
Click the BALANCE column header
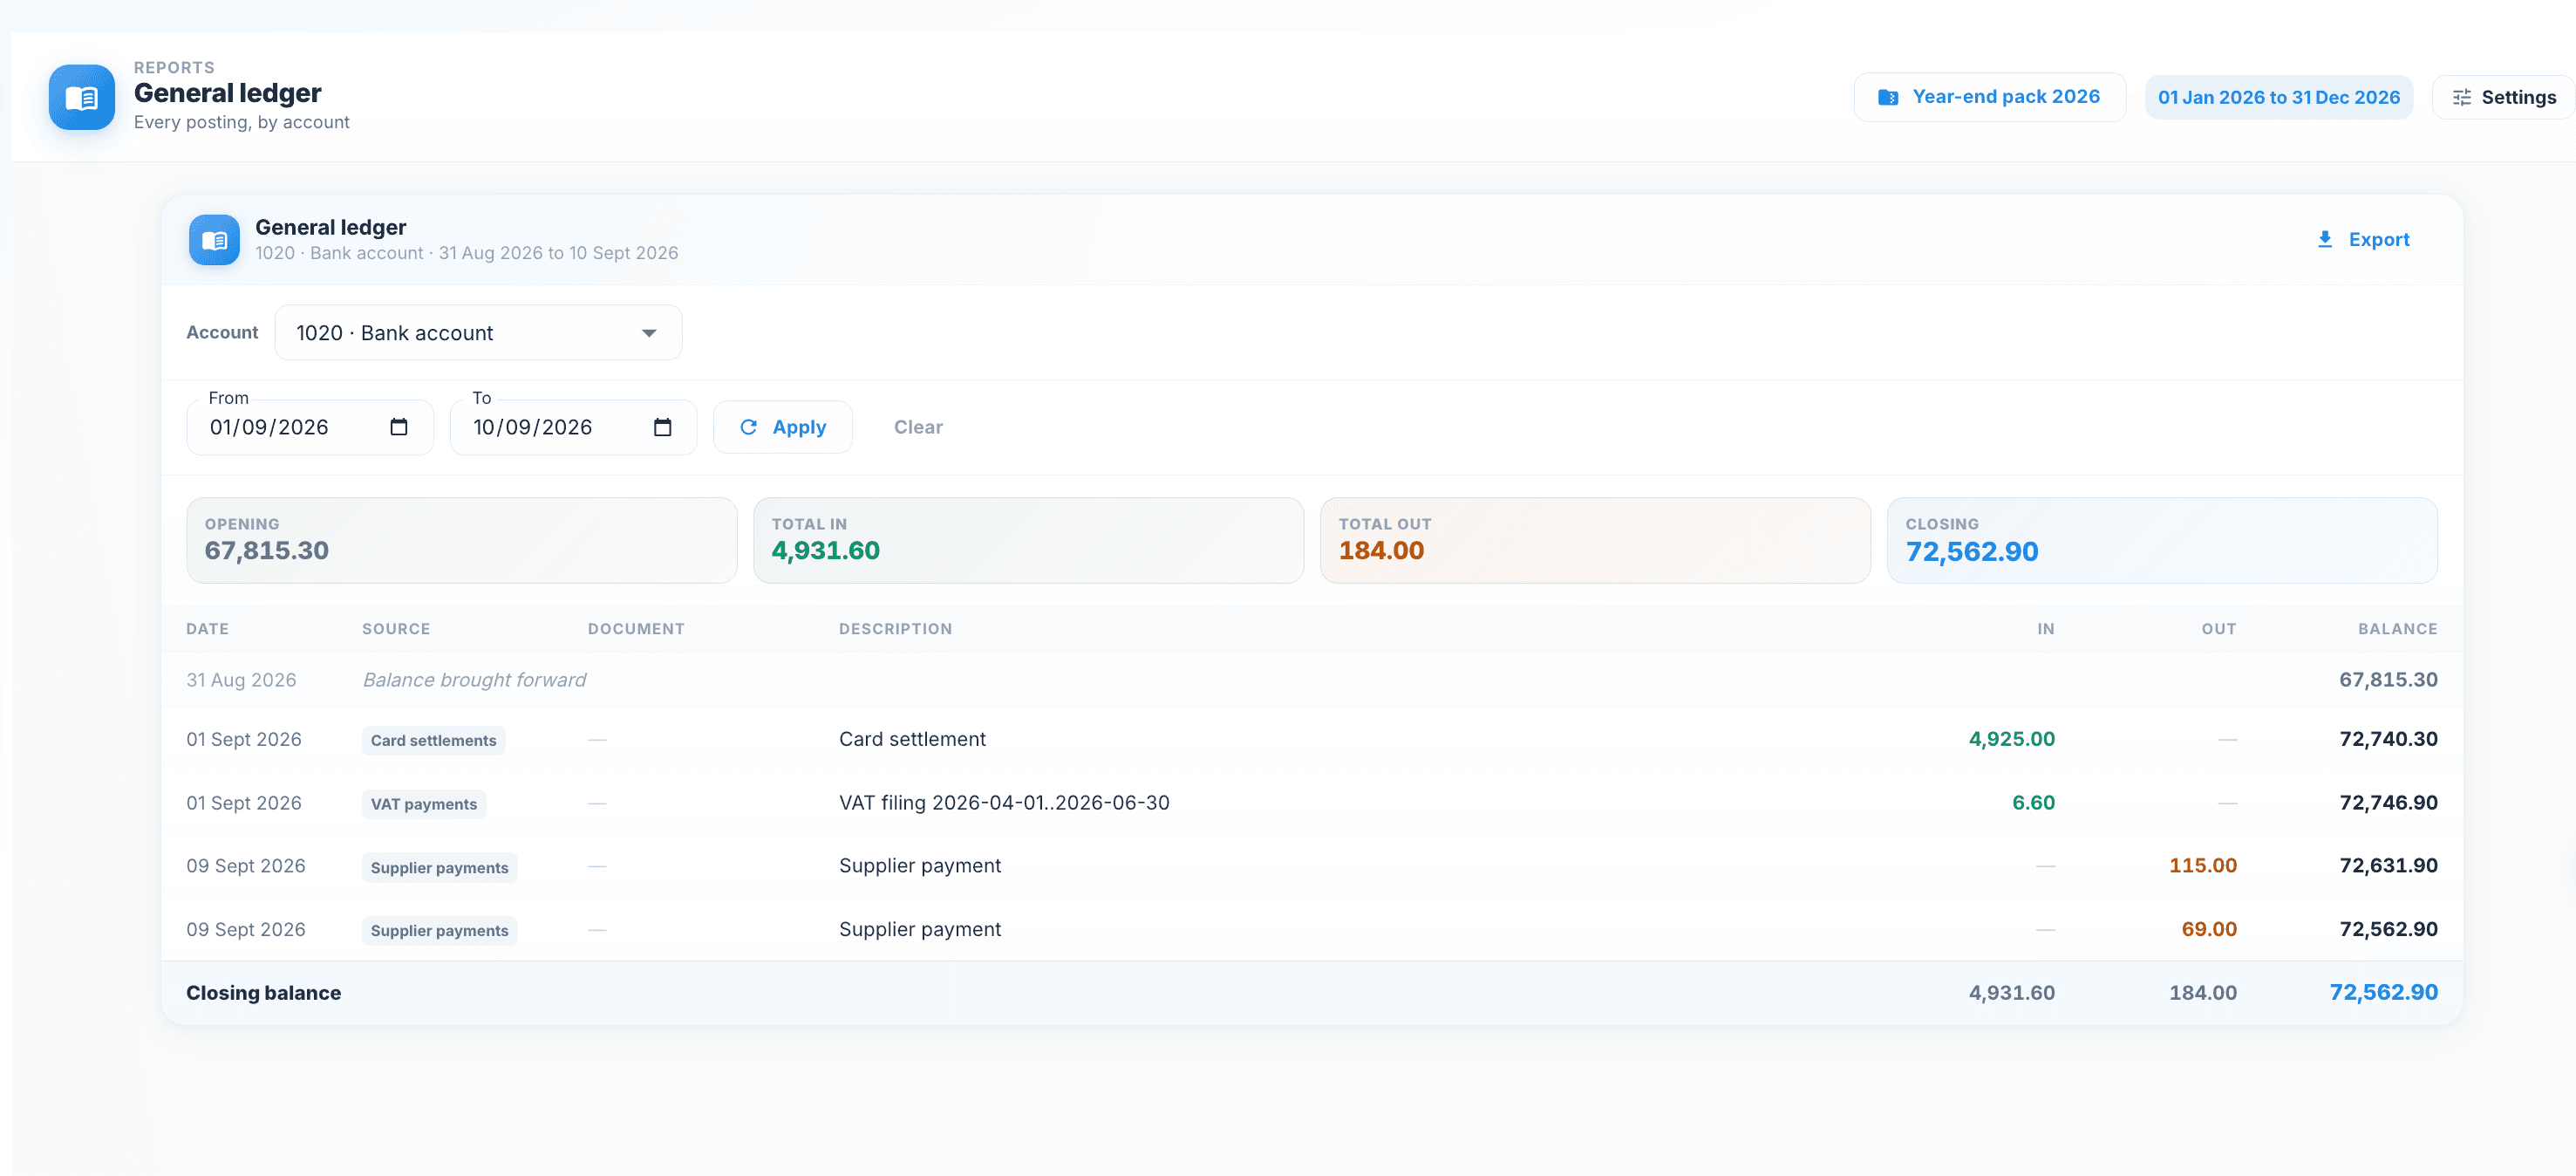[x=2397, y=629]
